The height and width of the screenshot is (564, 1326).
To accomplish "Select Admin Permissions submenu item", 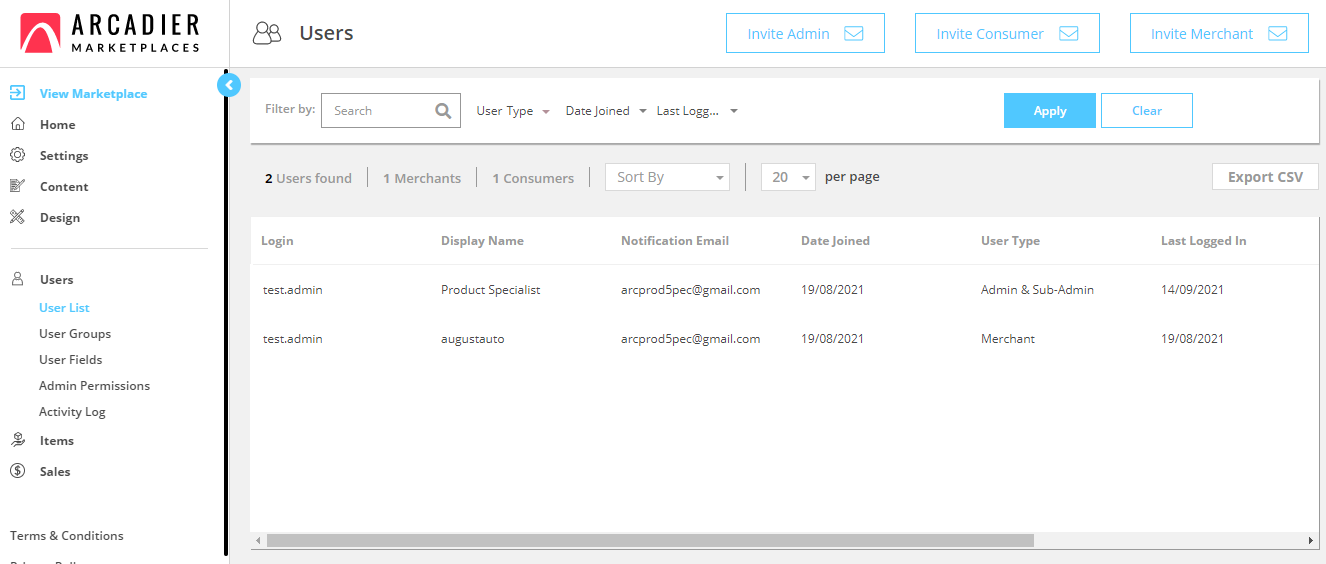I will (x=94, y=386).
